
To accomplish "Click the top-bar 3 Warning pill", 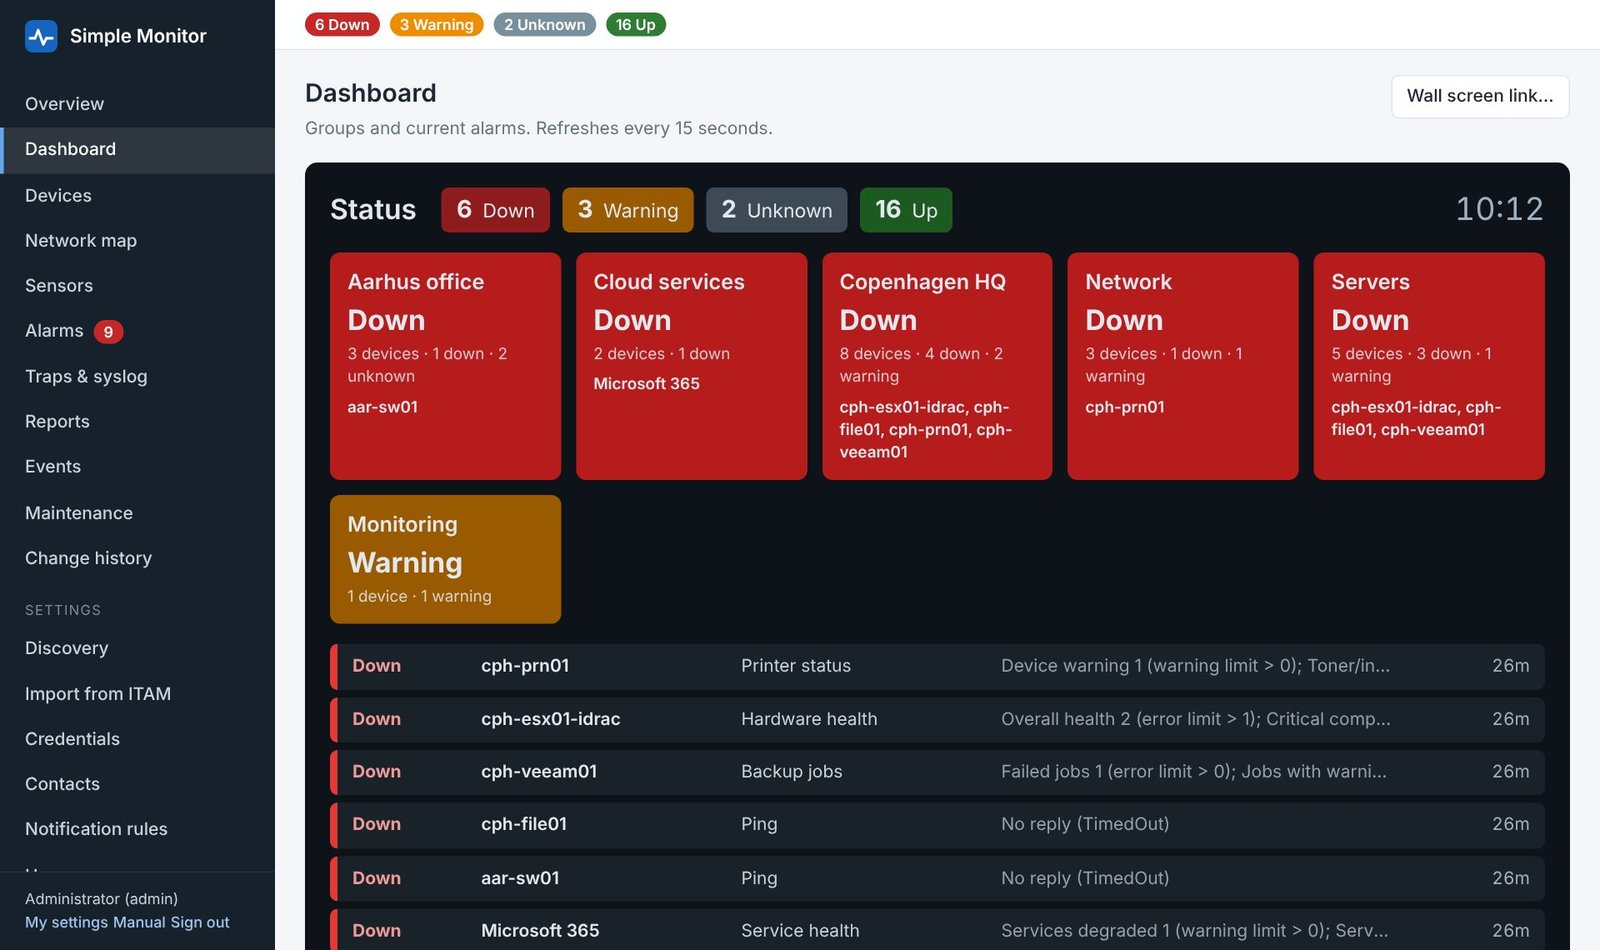I will [437, 24].
